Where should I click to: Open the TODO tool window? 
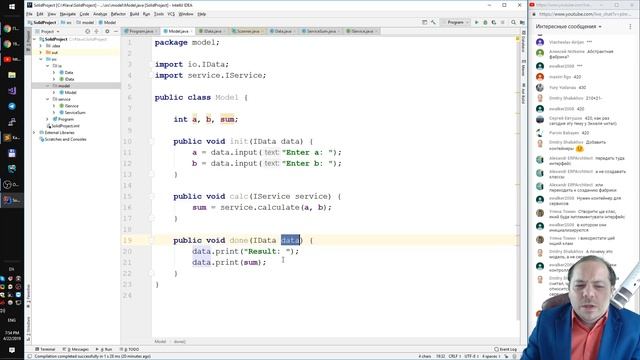(129, 349)
